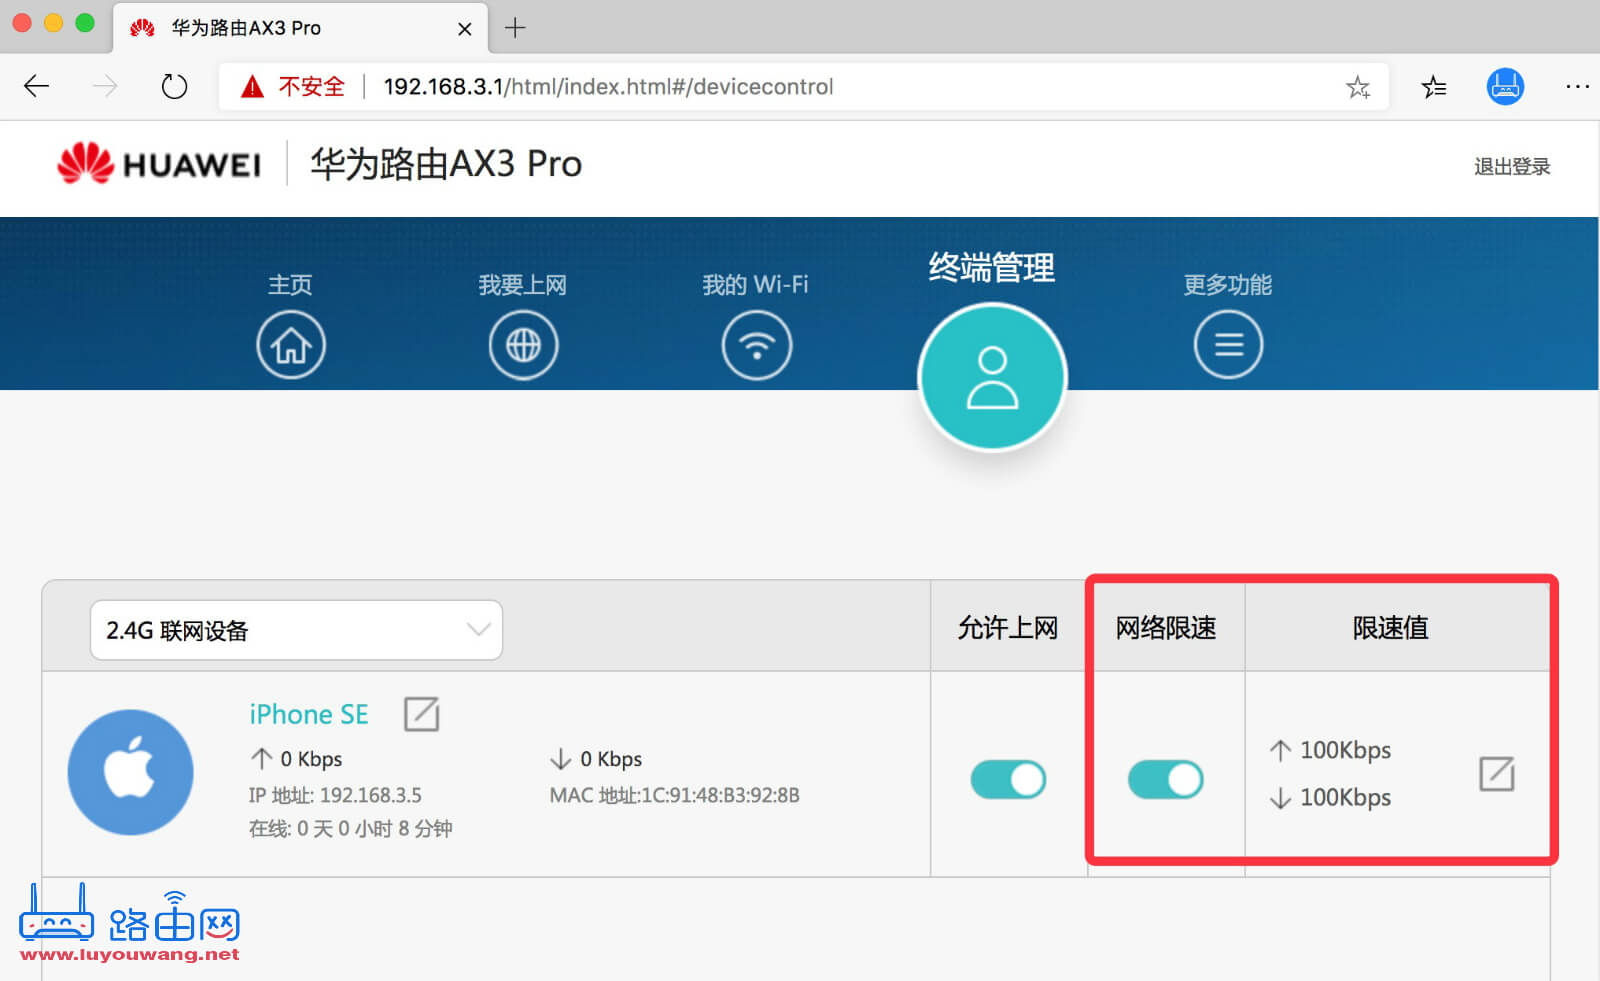
Task: Reload the page with refresh icon
Action: coord(174,86)
